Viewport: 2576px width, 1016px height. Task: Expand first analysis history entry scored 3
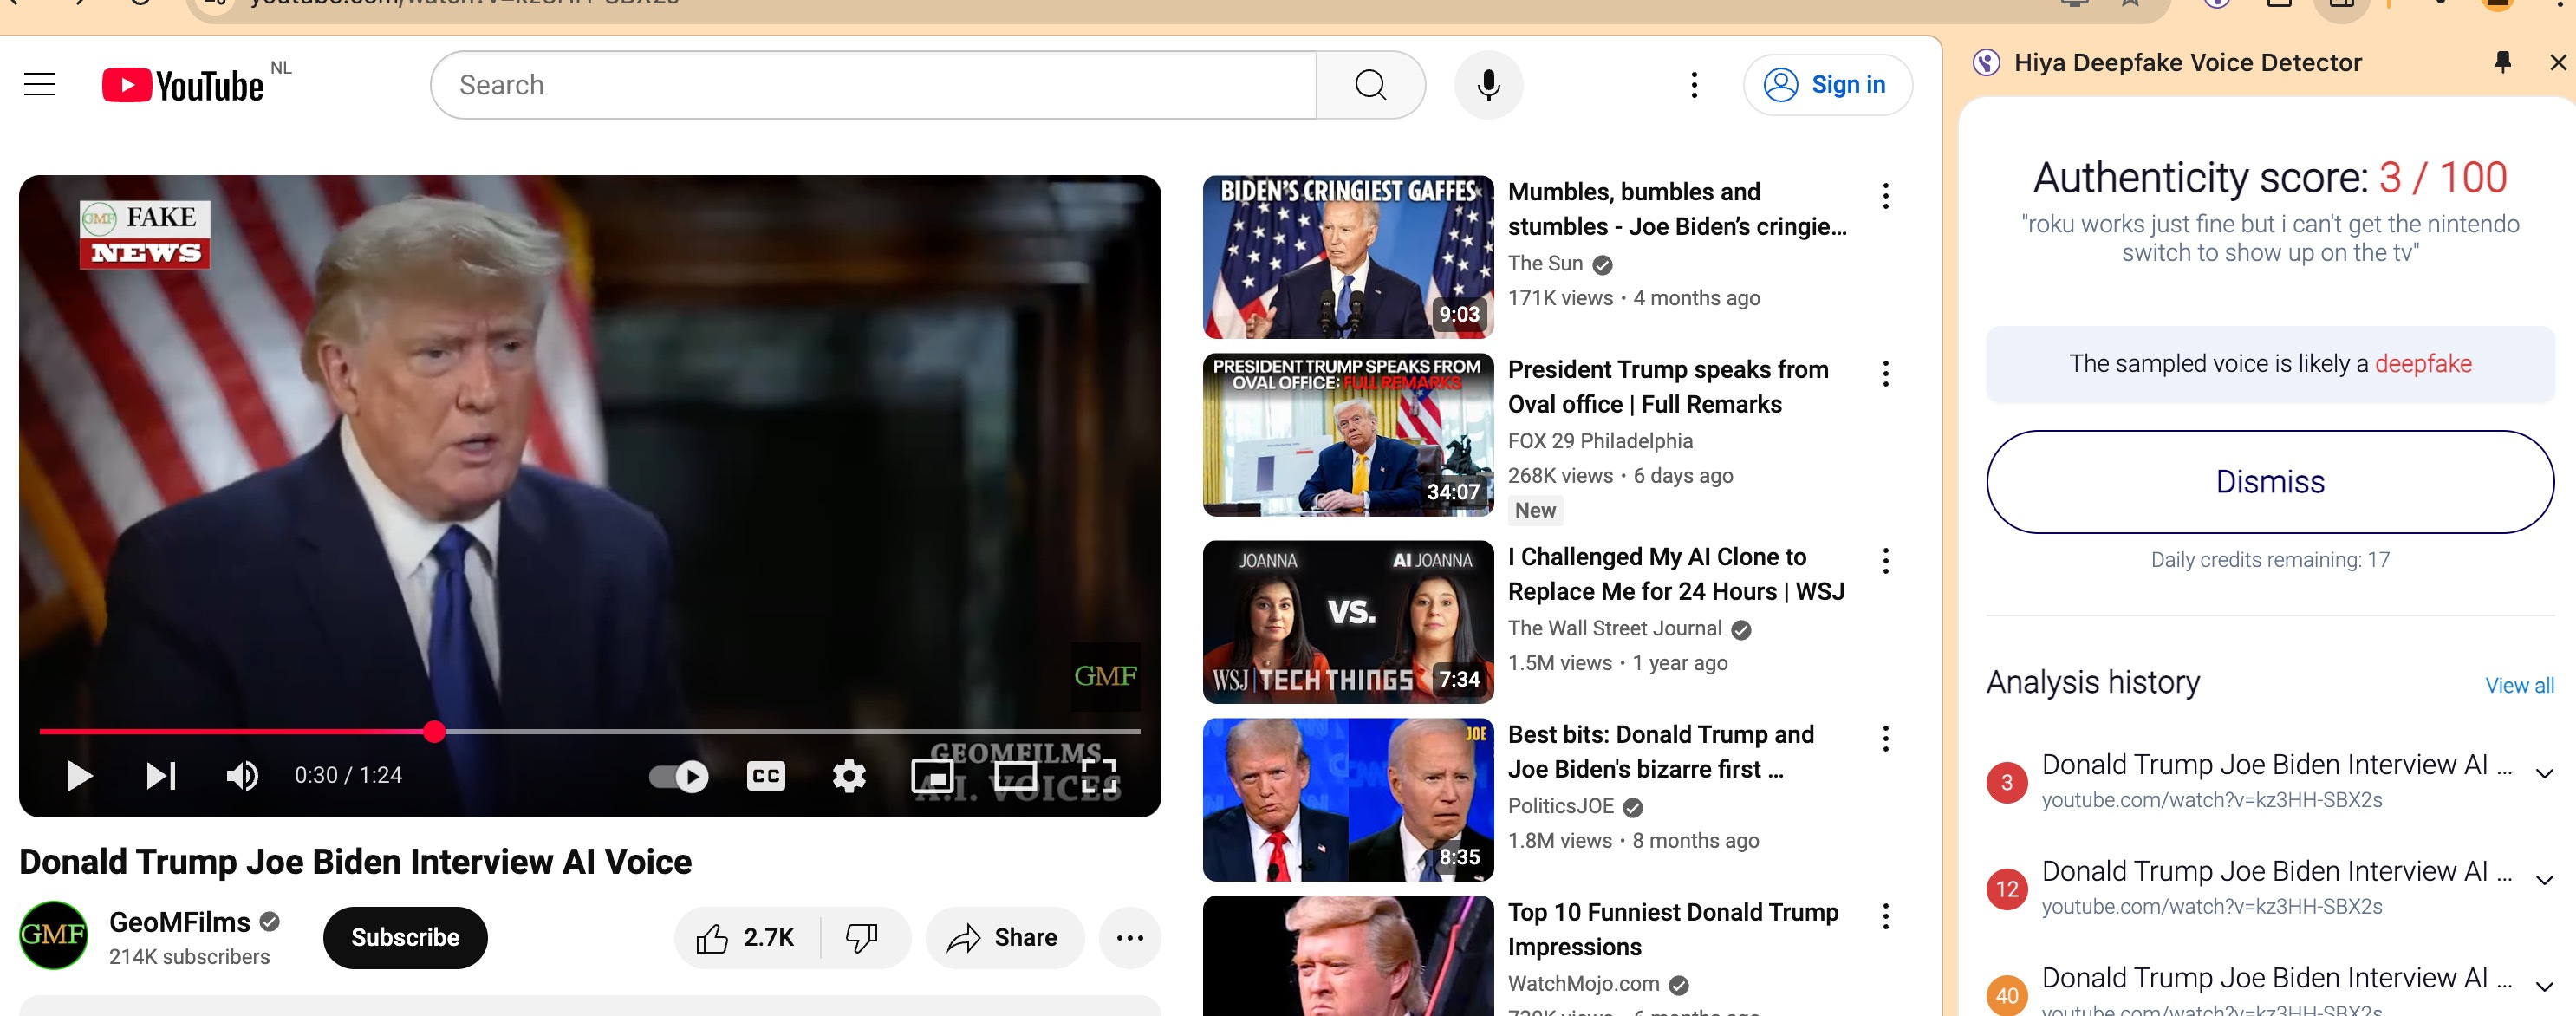click(x=2545, y=773)
